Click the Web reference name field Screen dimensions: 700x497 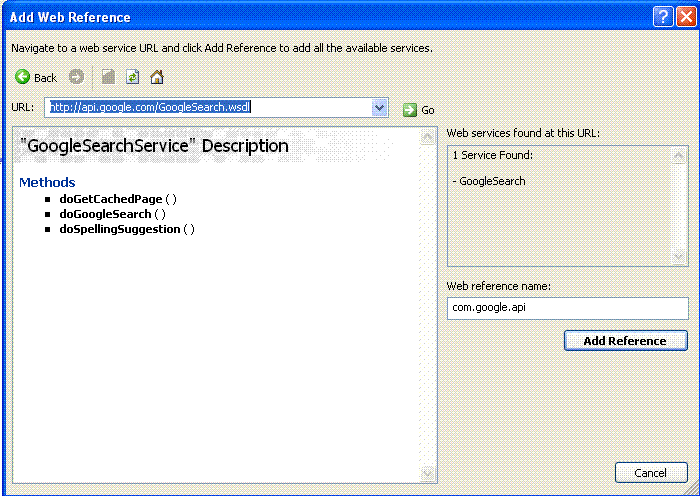pos(567,308)
